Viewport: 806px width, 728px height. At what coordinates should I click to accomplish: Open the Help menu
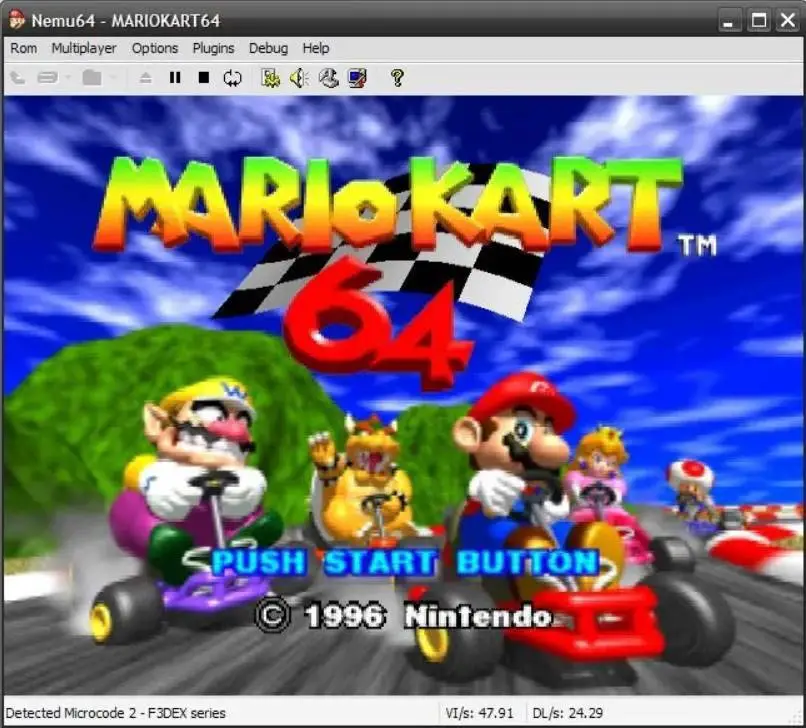pos(316,48)
